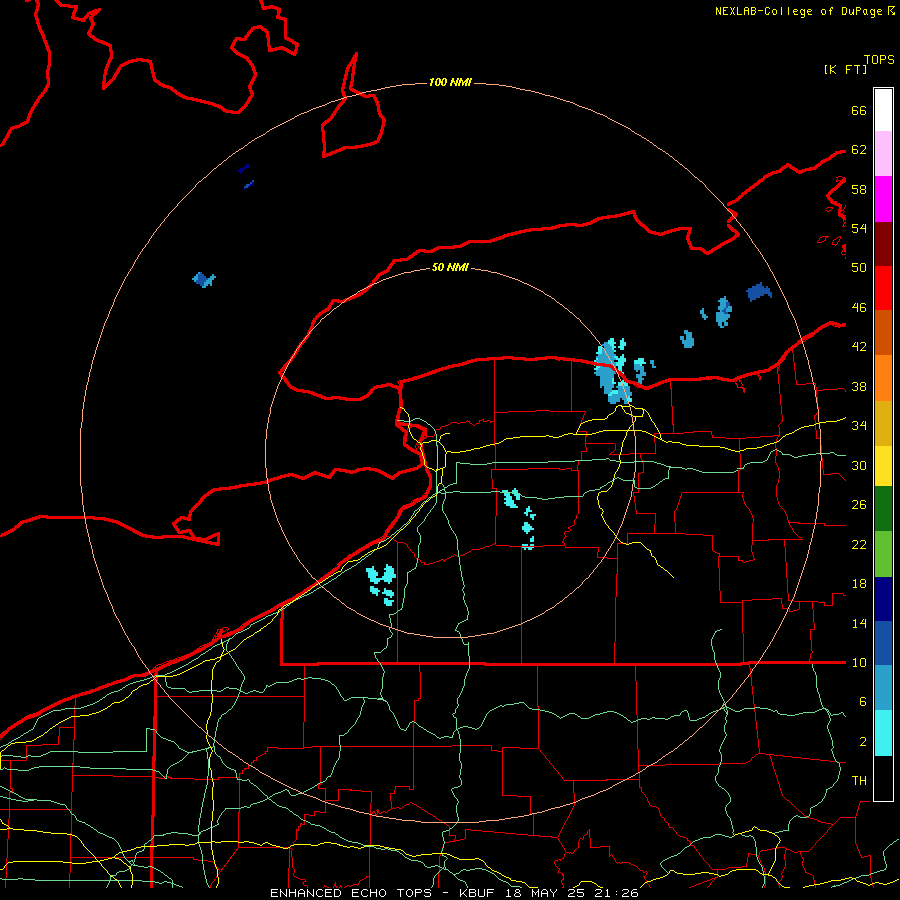Select the 46 legend value
The height and width of the screenshot is (900, 900).
pos(859,308)
